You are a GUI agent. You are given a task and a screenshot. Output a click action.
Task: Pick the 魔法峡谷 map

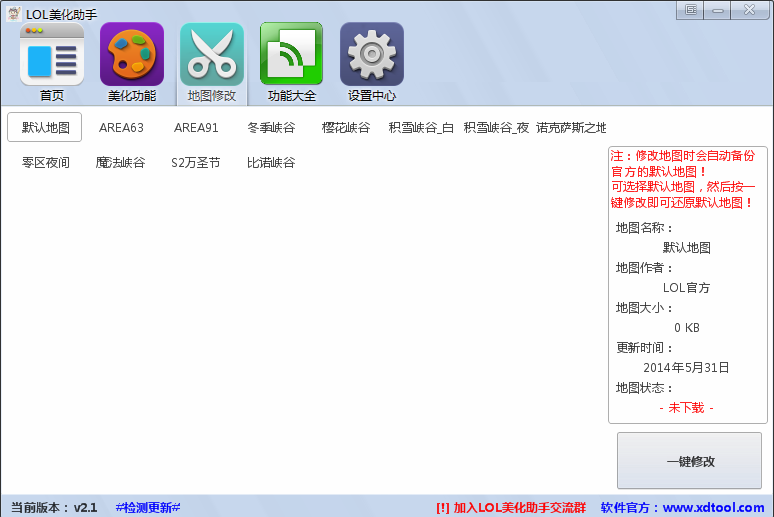[120, 162]
